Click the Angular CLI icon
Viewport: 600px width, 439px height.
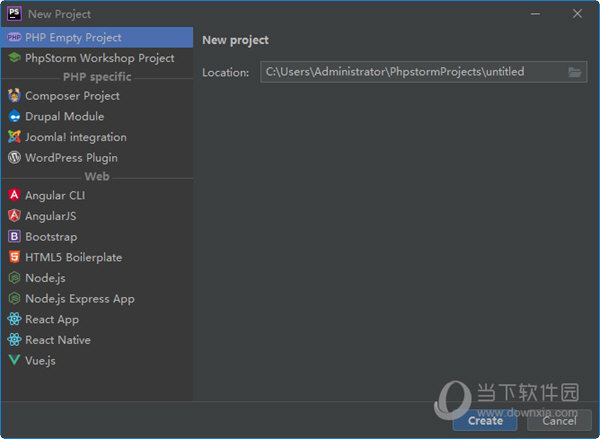click(x=14, y=195)
